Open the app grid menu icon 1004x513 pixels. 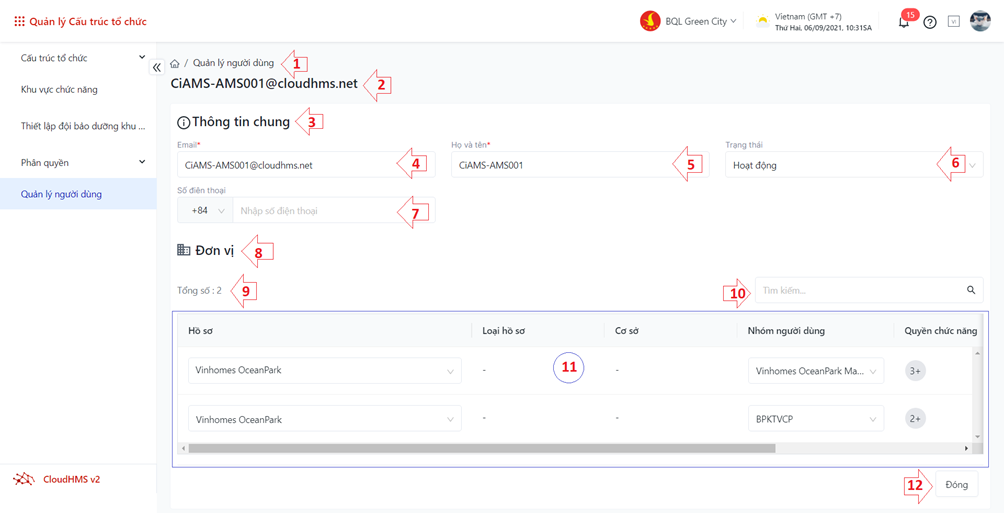[x=20, y=22]
